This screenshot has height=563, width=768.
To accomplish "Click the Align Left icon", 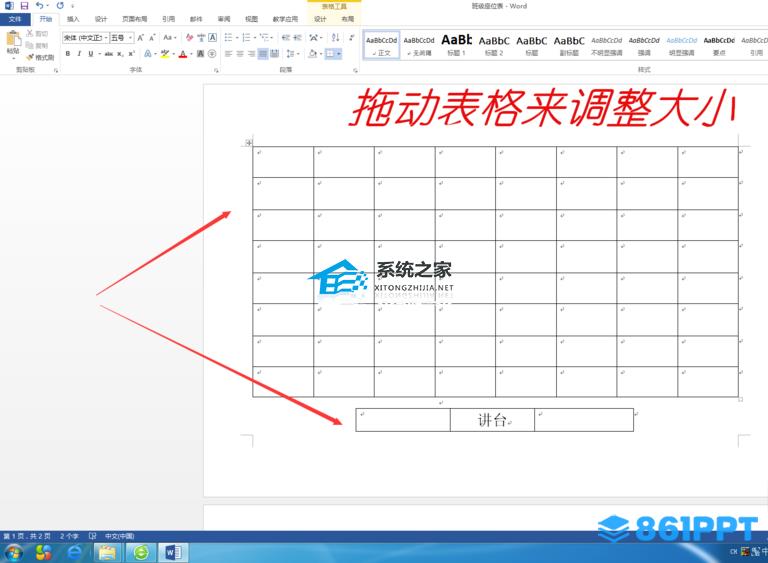I will click(x=228, y=54).
